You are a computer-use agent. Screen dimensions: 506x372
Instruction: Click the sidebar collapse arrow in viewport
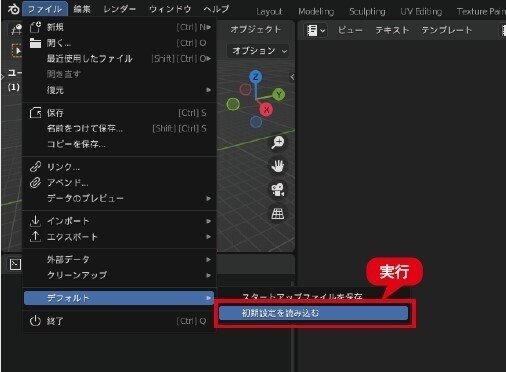pos(292,77)
